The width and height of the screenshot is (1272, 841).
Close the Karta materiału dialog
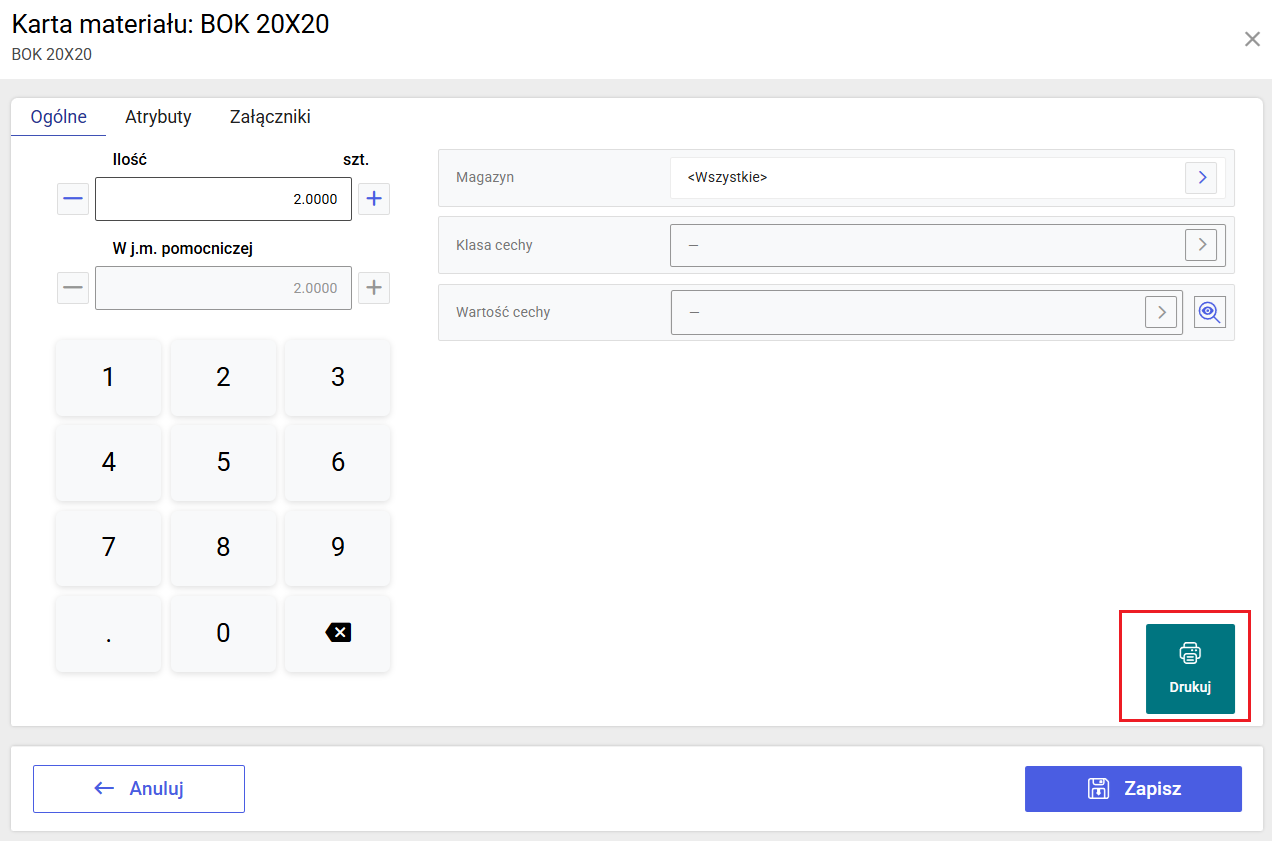tap(1252, 39)
